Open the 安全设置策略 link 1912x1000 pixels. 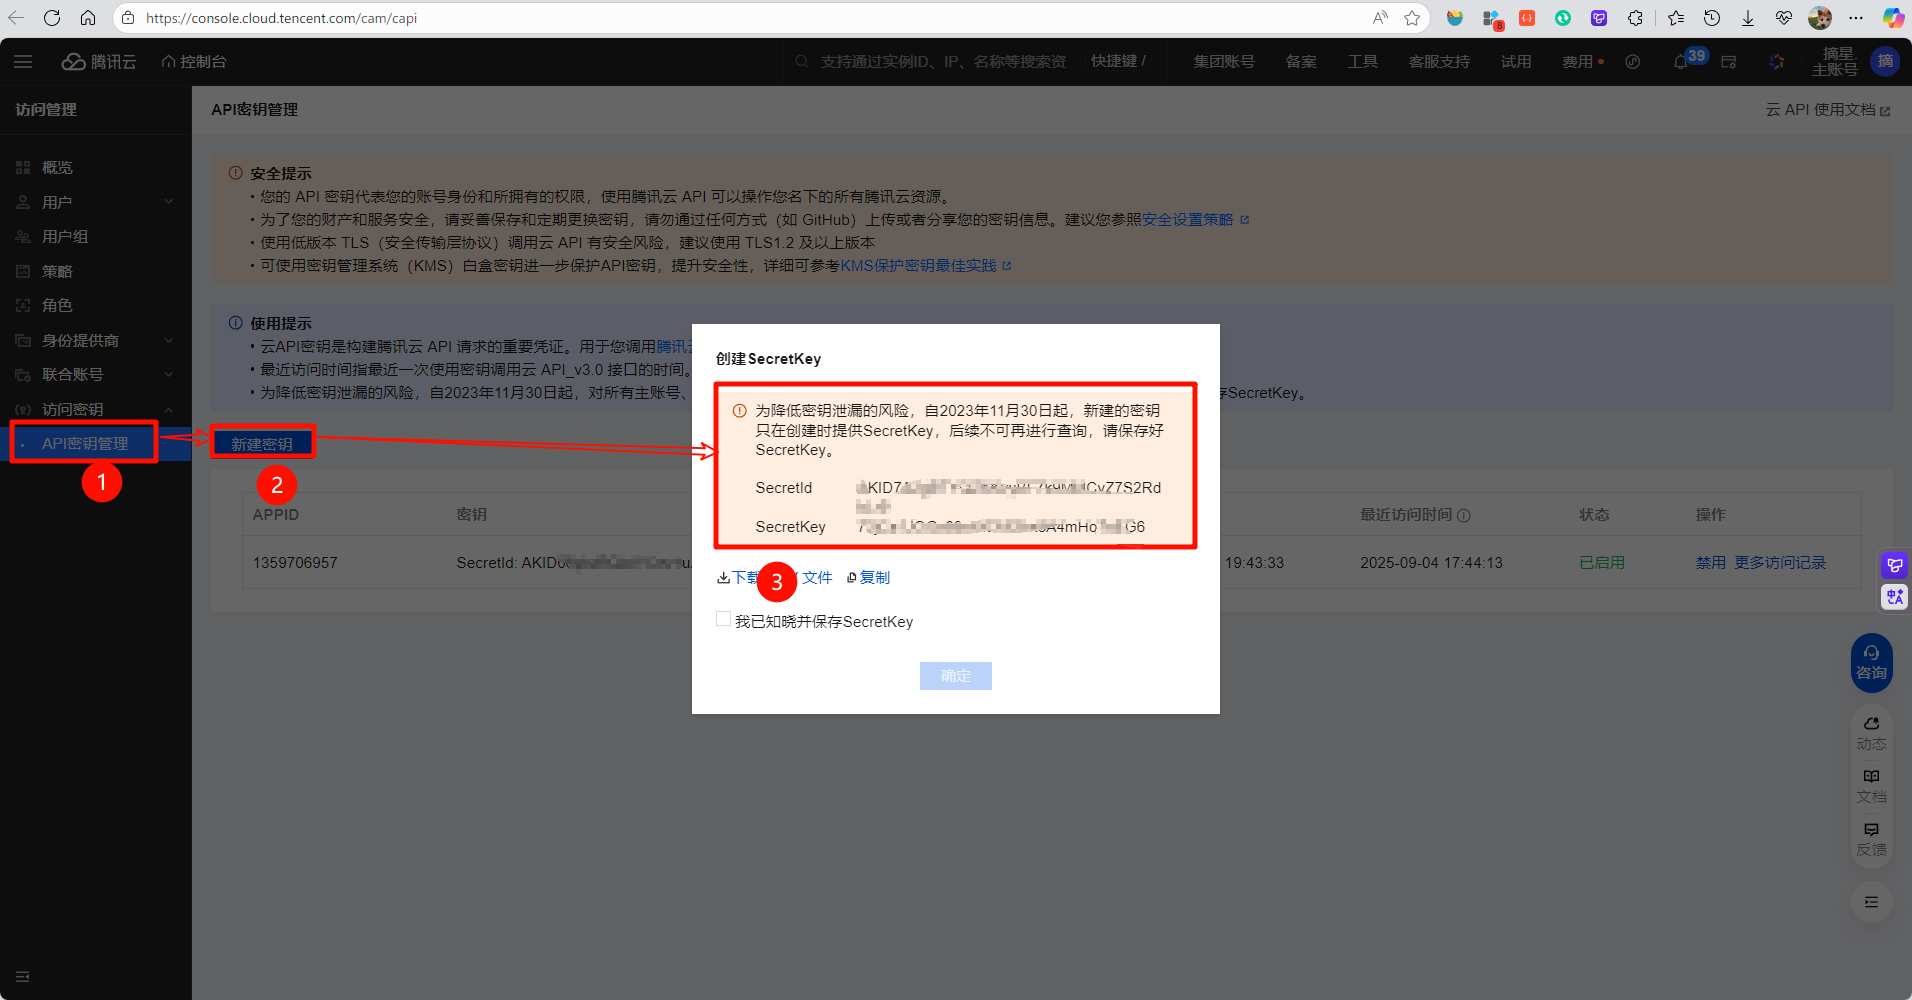point(1190,218)
